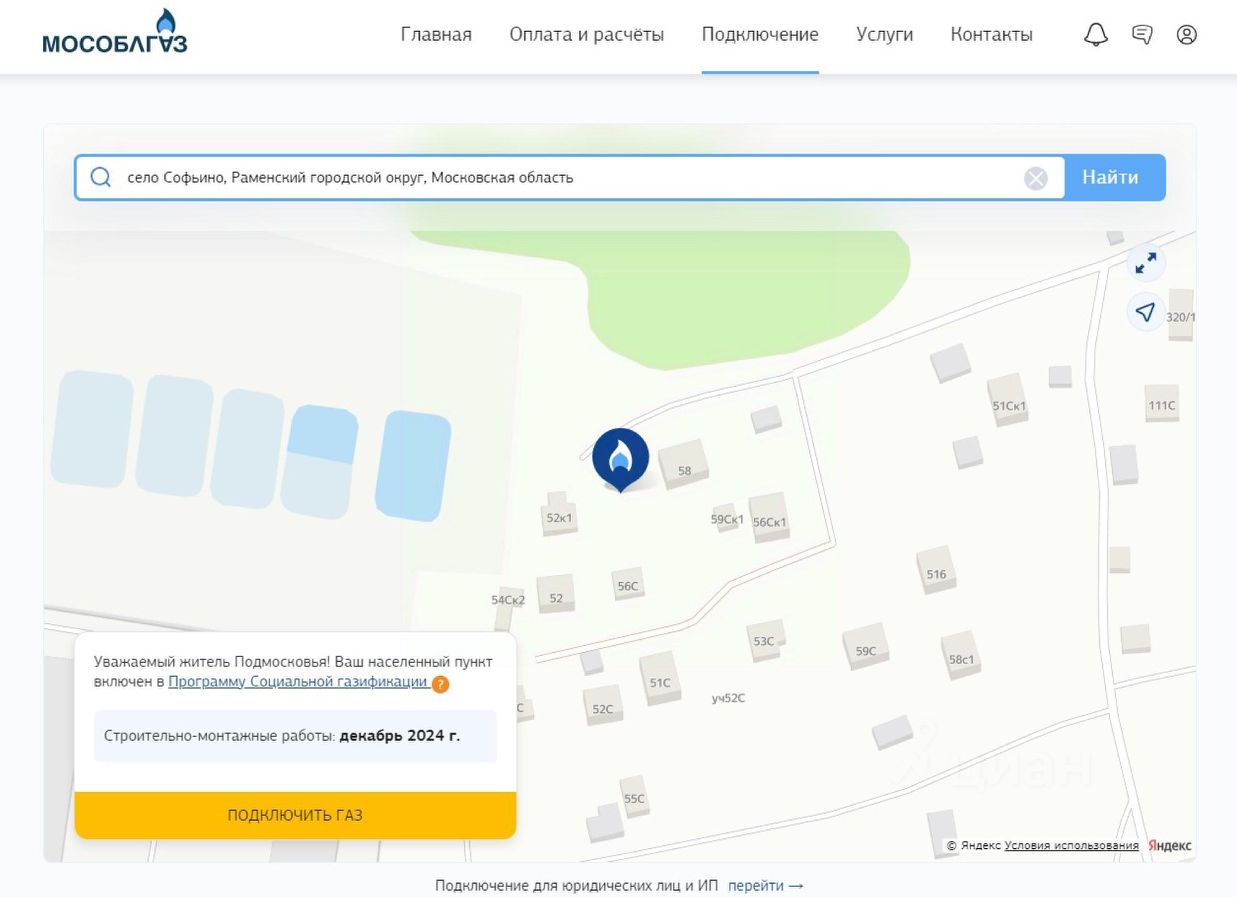Image resolution: width=1237 pixels, height=897 pixels.
Task: Expand the map to fullscreen
Action: 1146,264
